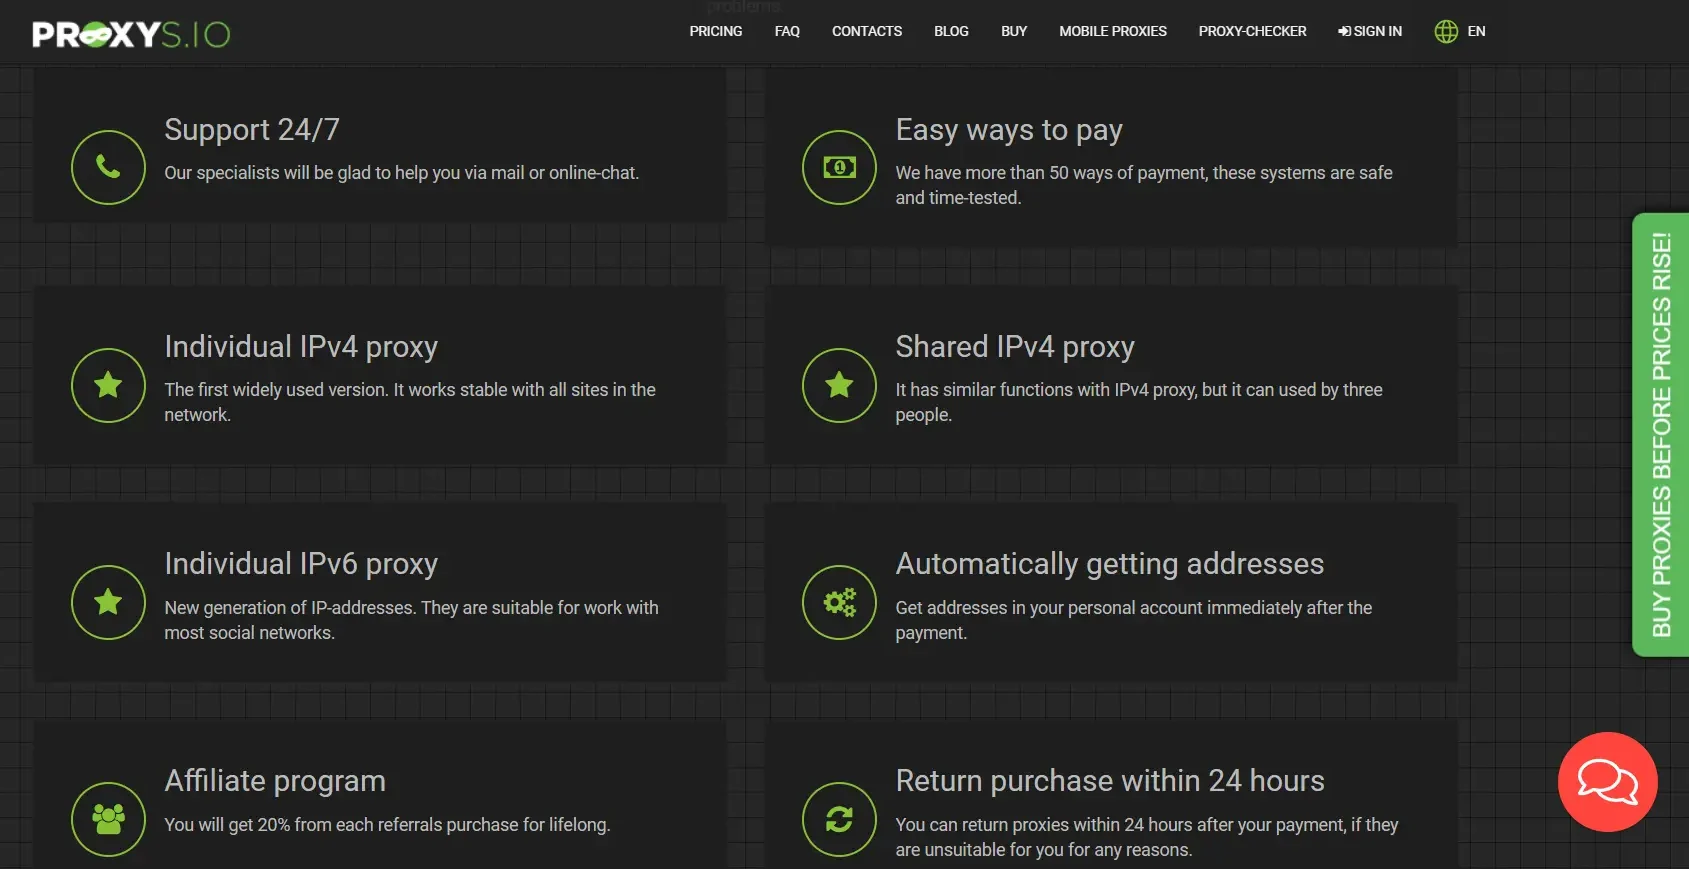Click the text about 20% from referrals purchase
This screenshot has width=1689, height=869.
point(387,825)
